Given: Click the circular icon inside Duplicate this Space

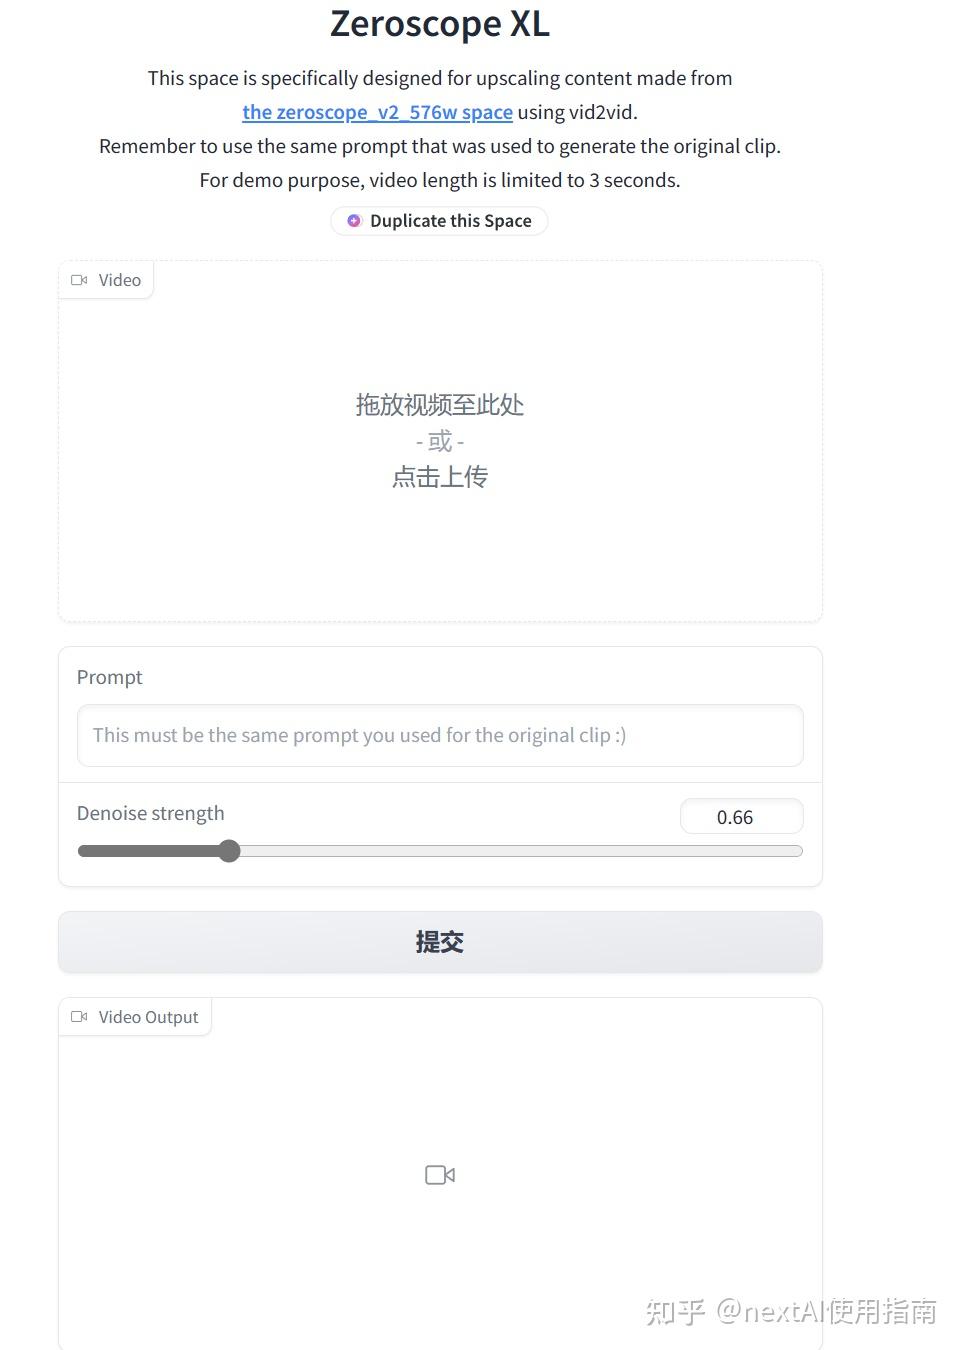Looking at the screenshot, I should click(x=353, y=220).
